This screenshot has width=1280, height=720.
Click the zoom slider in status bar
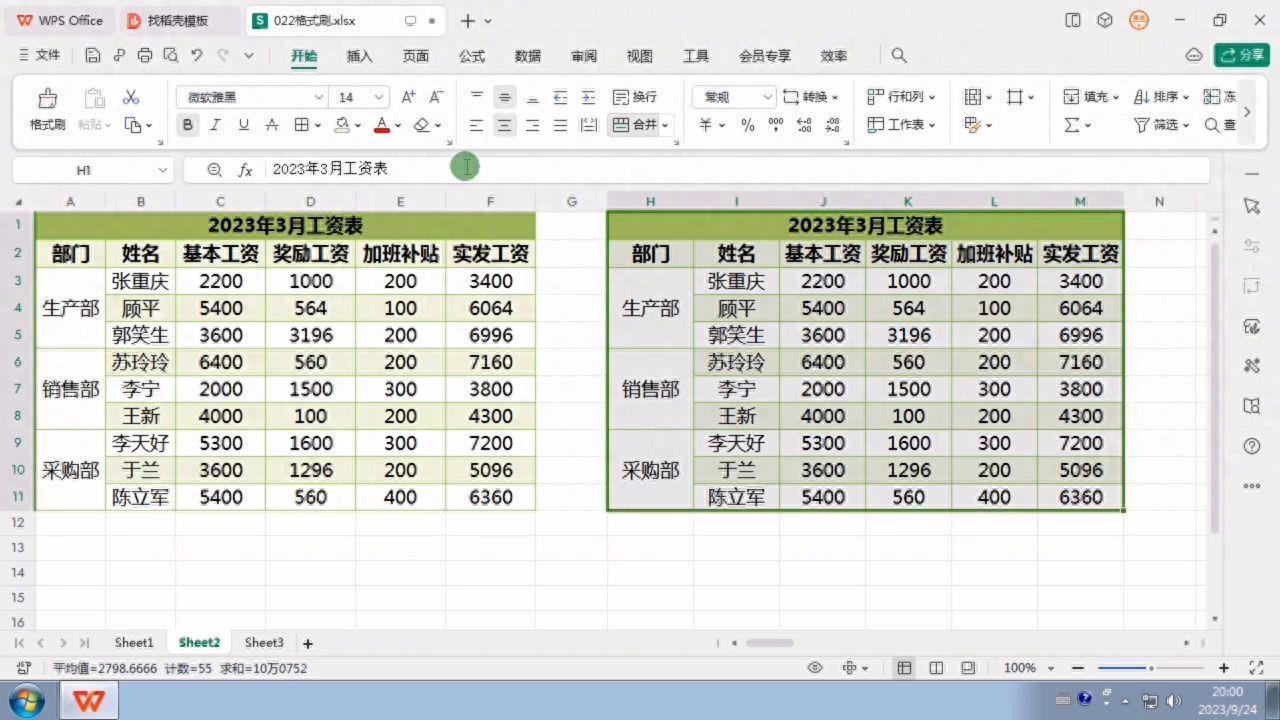click(1150, 668)
